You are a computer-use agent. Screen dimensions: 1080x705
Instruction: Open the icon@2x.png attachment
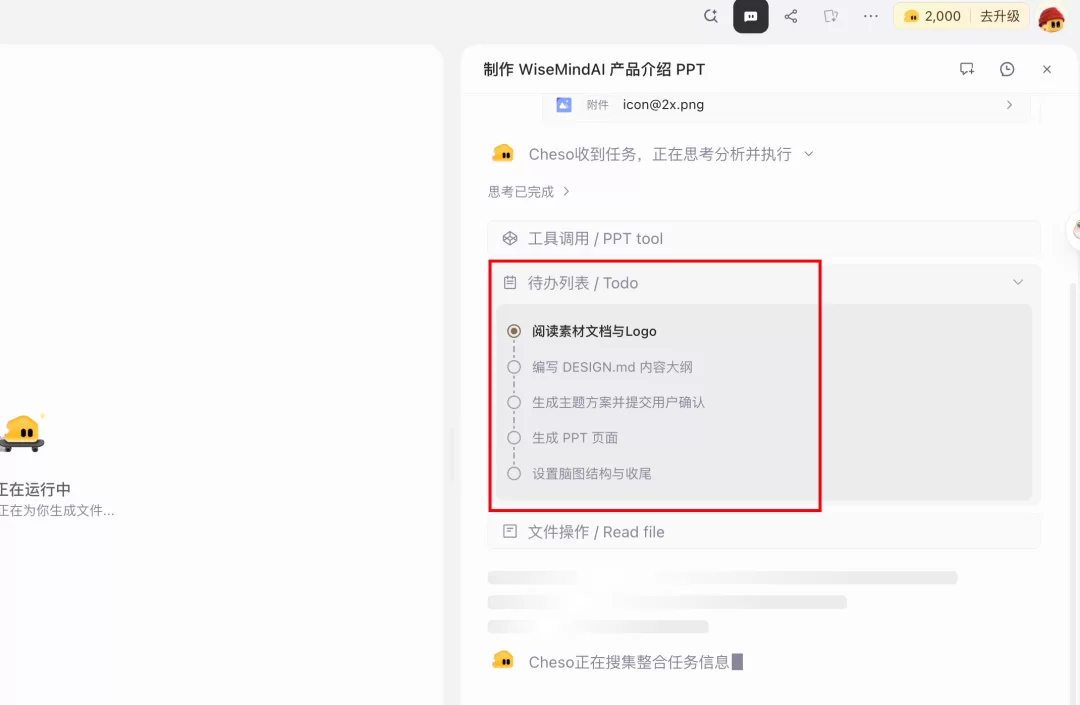(786, 105)
